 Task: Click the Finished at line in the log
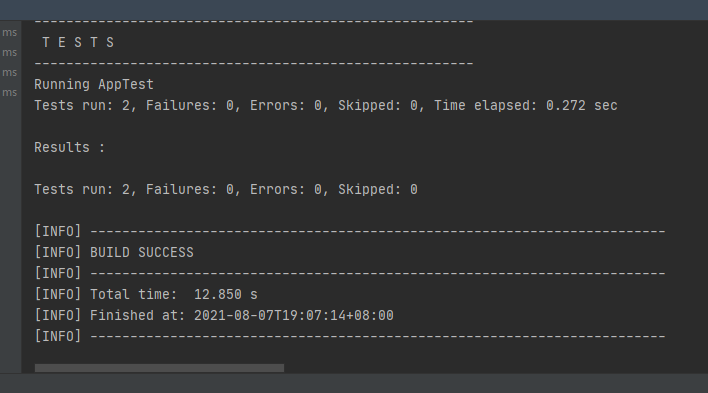[214, 315]
